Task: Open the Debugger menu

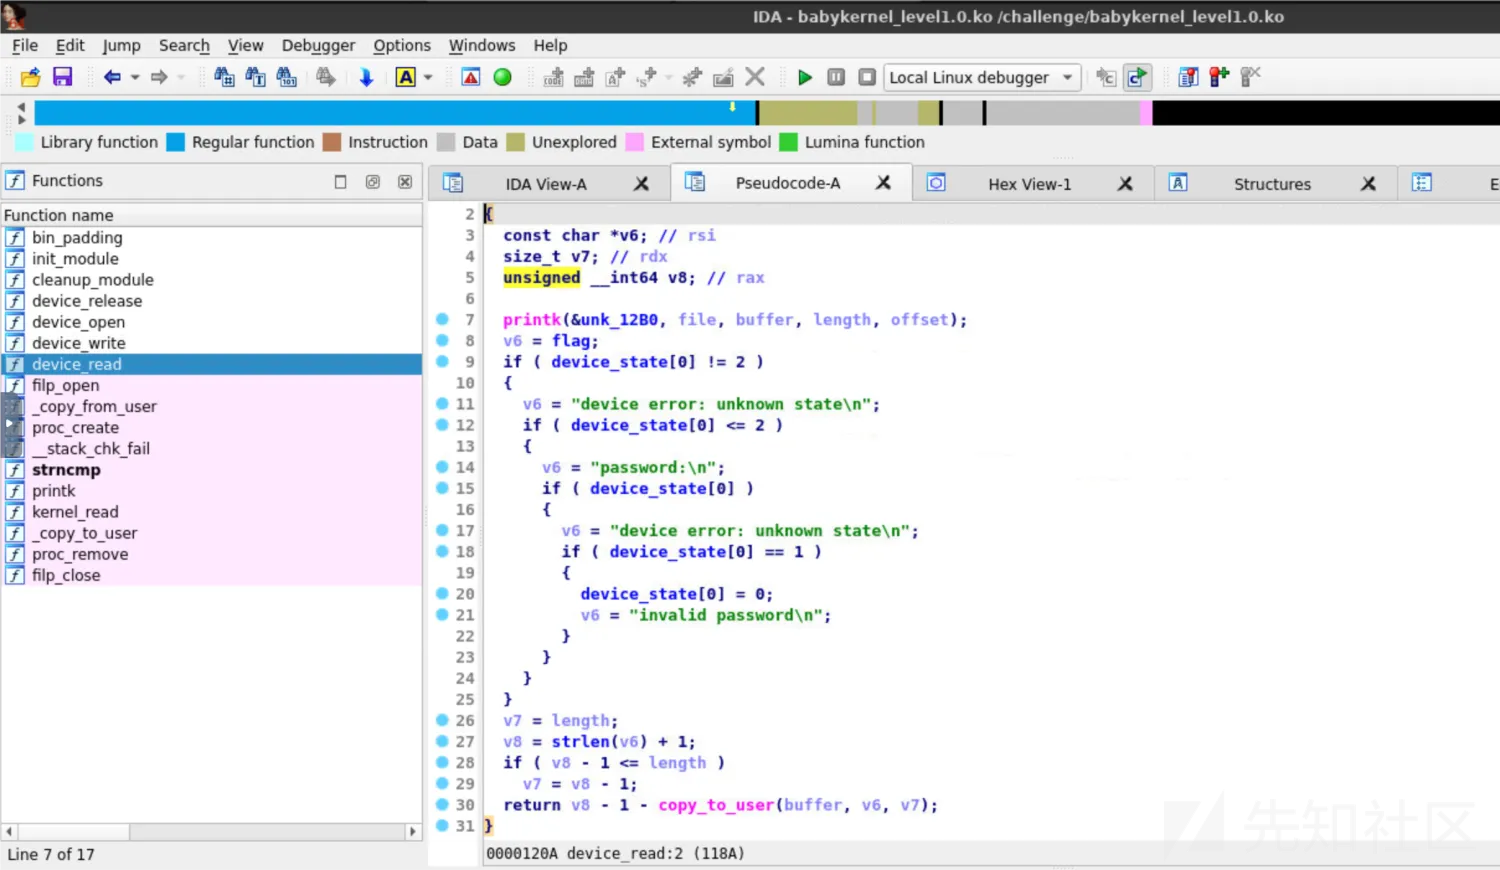Action: click(318, 45)
